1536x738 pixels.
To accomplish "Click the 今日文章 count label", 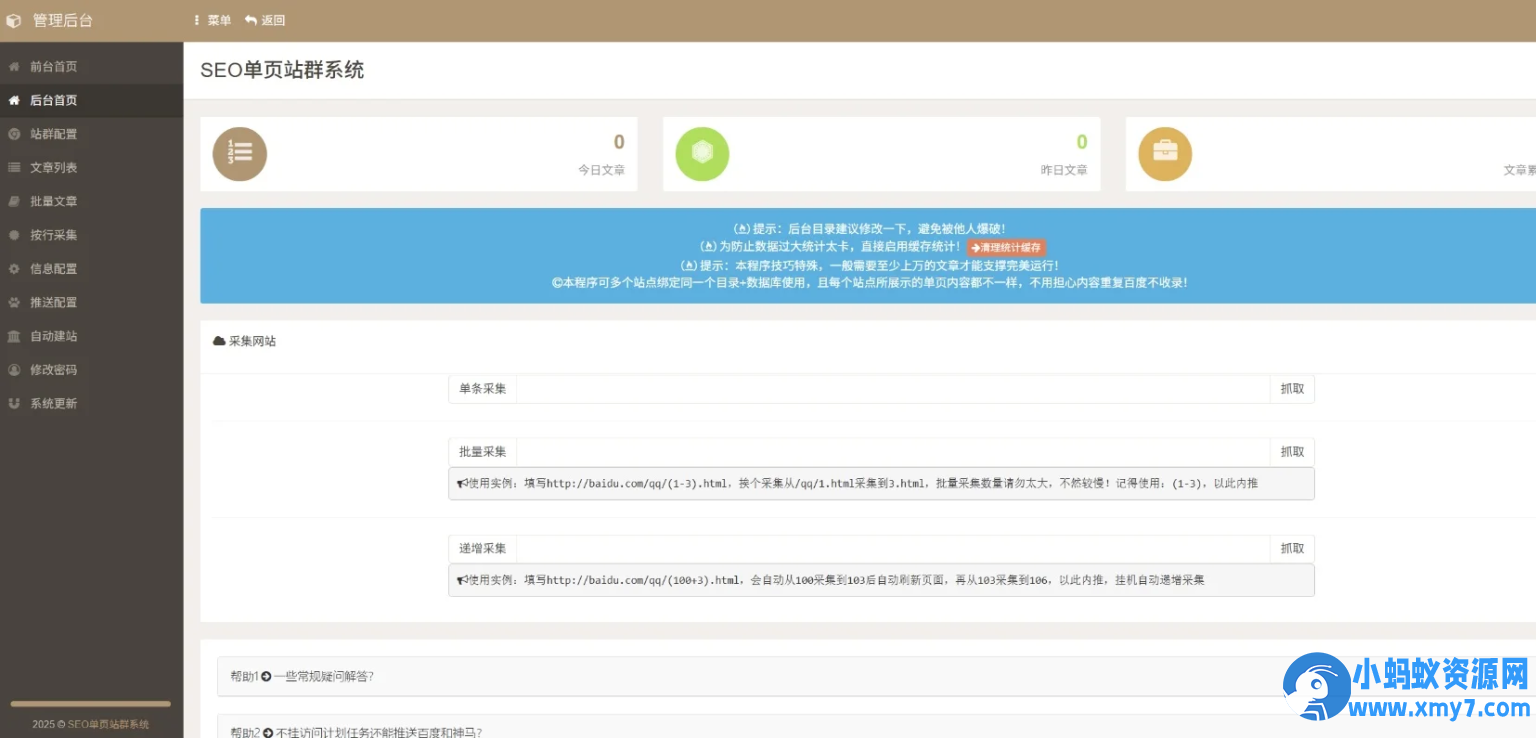I will (x=601, y=170).
